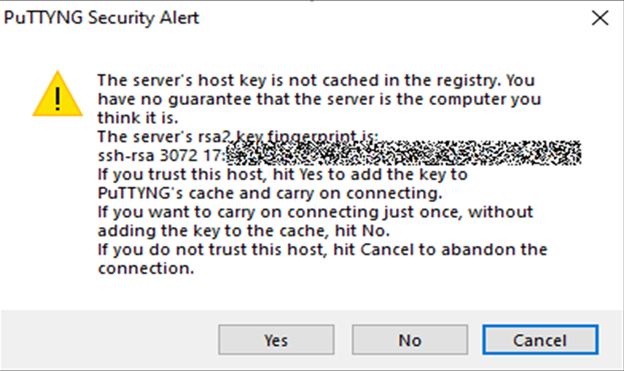This screenshot has height=371, width=624.
Task: Click the 'rsa2 key fingerprint is:' line
Action: pos(238,137)
